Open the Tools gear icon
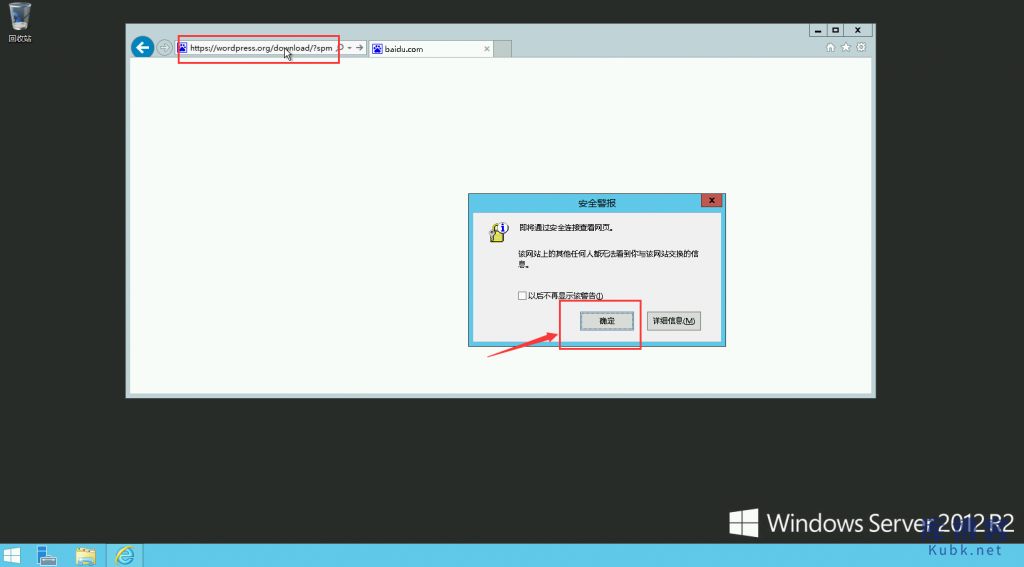Viewport: 1024px width, 567px height. tap(861, 47)
